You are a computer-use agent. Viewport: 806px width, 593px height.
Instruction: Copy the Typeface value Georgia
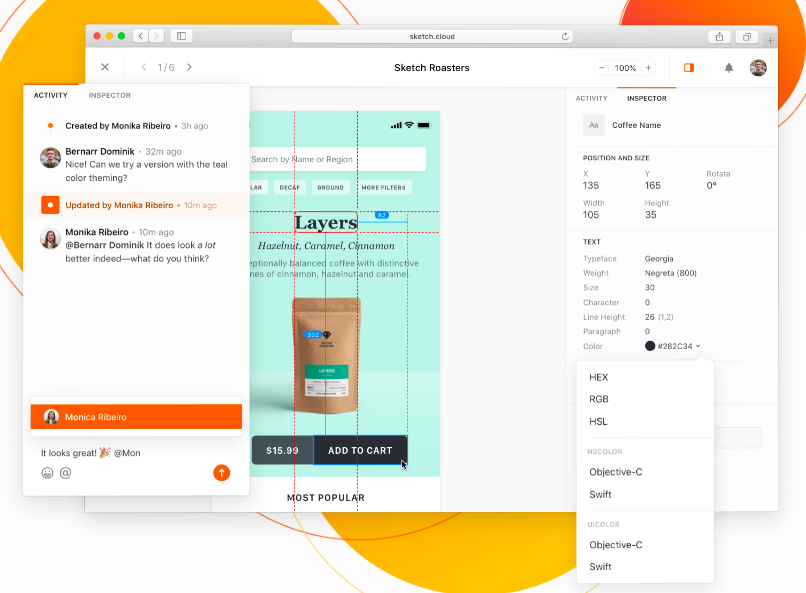click(659, 258)
